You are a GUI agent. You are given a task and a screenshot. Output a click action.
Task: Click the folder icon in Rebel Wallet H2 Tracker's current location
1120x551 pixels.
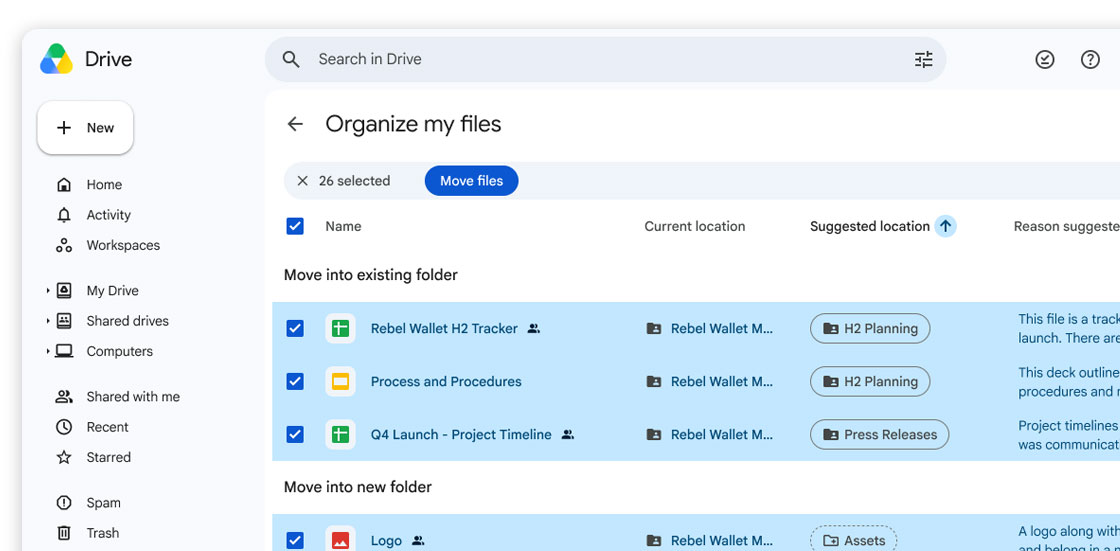[x=654, y=329]
